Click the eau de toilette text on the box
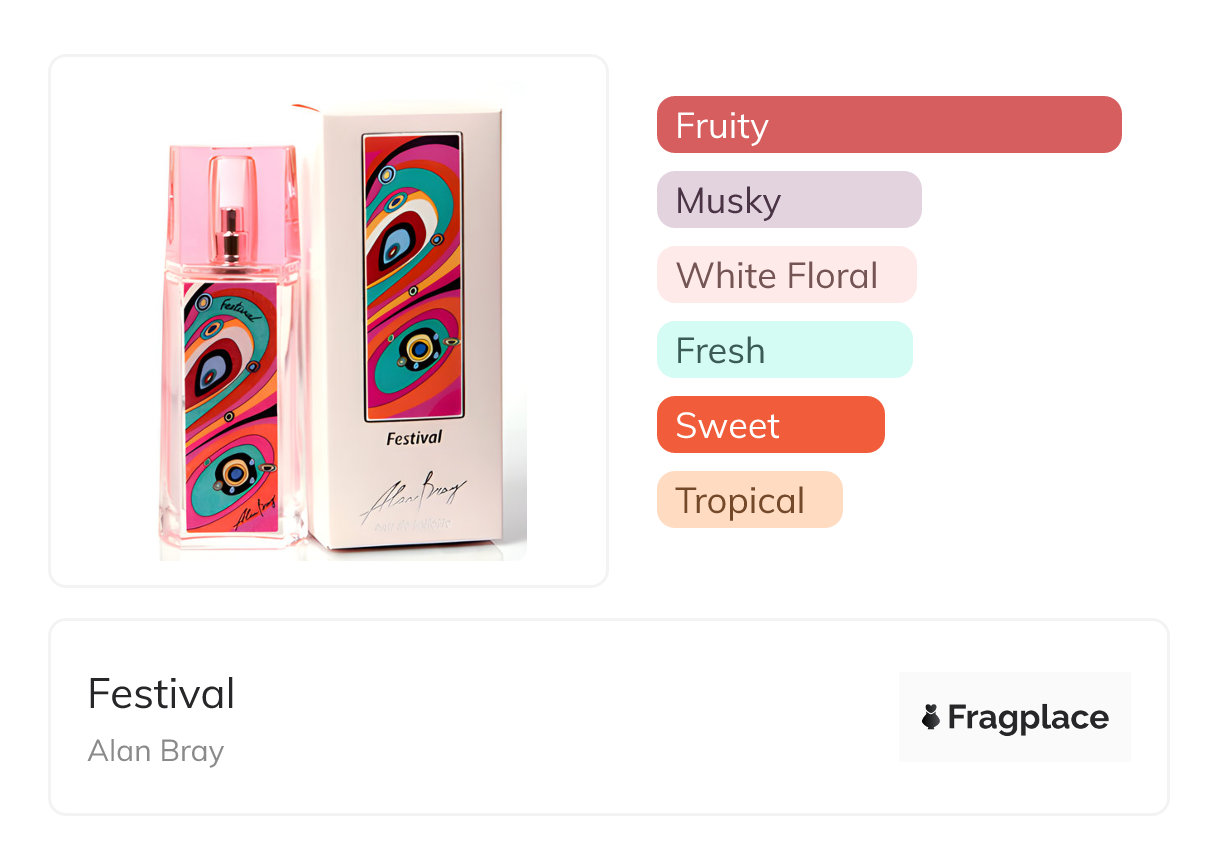The height and width of the screenshot is (864, 1218). 413,525
